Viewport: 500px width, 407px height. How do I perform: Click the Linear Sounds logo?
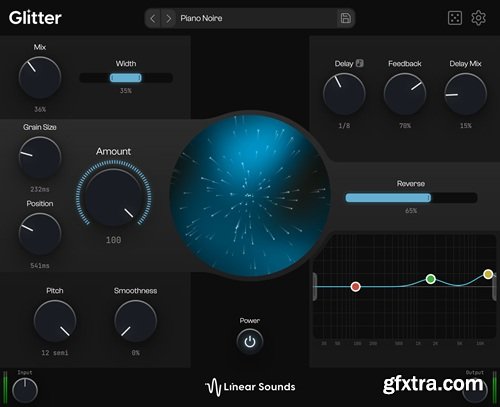coord(250,387)
